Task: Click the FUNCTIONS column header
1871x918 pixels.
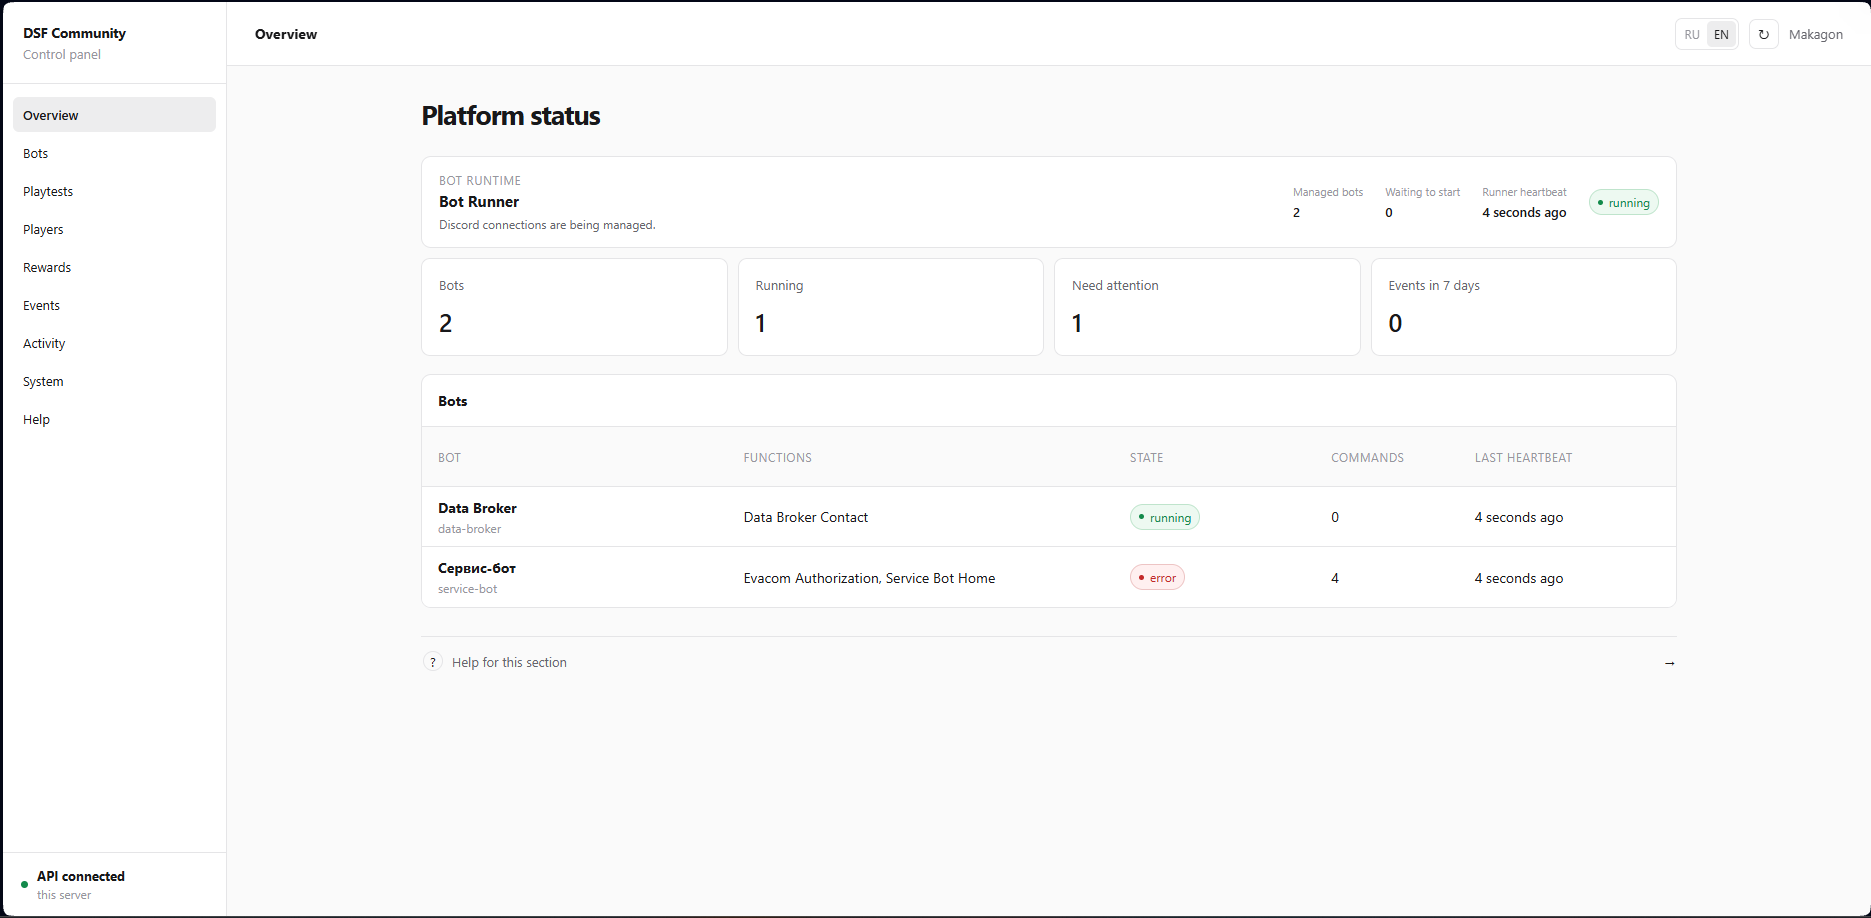Action: (x=777, y=458)
